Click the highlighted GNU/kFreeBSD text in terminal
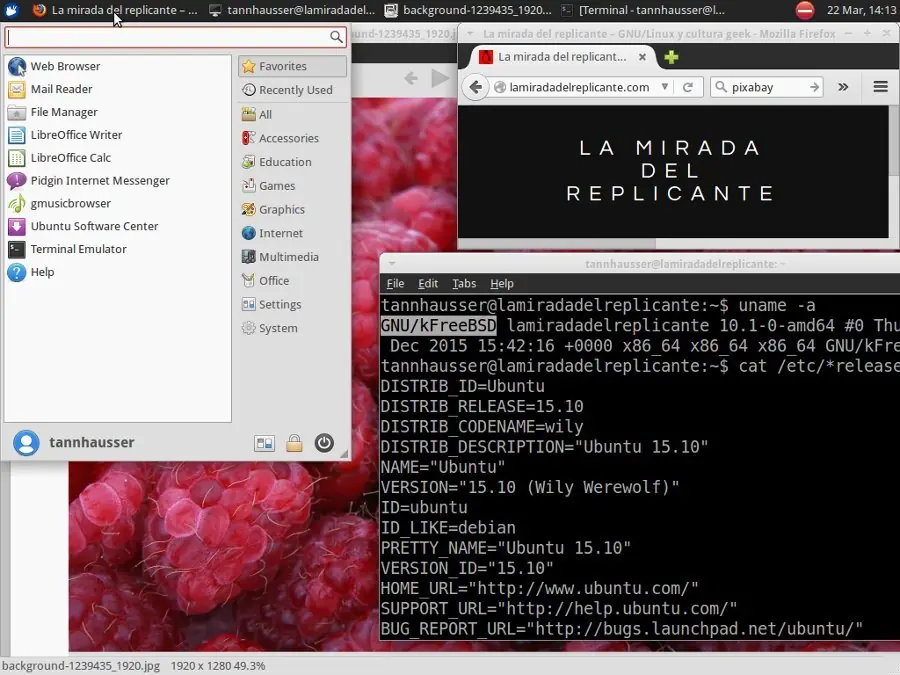This screenshot has width=900, height=675. pyautogui.click(x=439, y=325)
